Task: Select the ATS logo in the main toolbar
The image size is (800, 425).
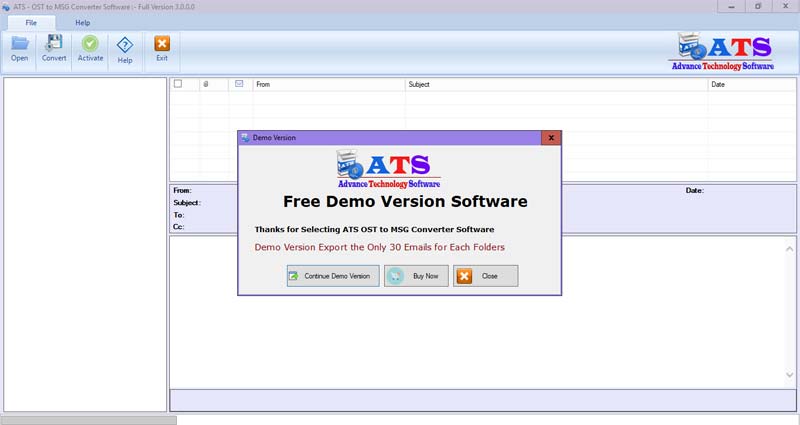Action: (x=722, y=52)
